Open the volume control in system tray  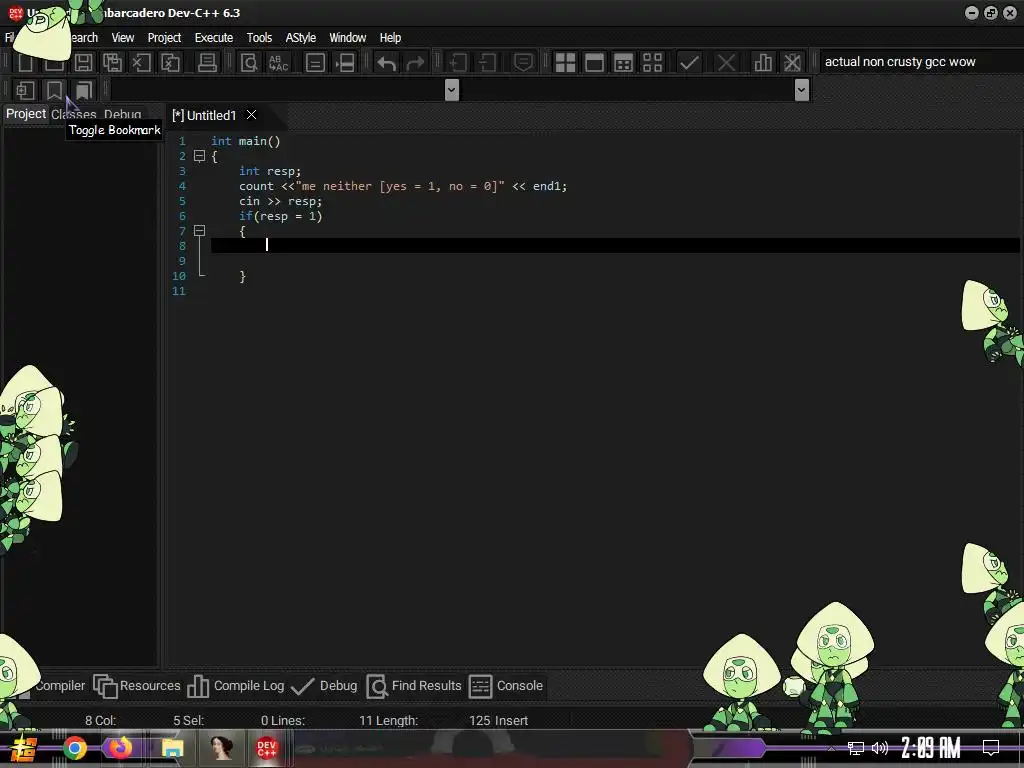tap(880, 748)
